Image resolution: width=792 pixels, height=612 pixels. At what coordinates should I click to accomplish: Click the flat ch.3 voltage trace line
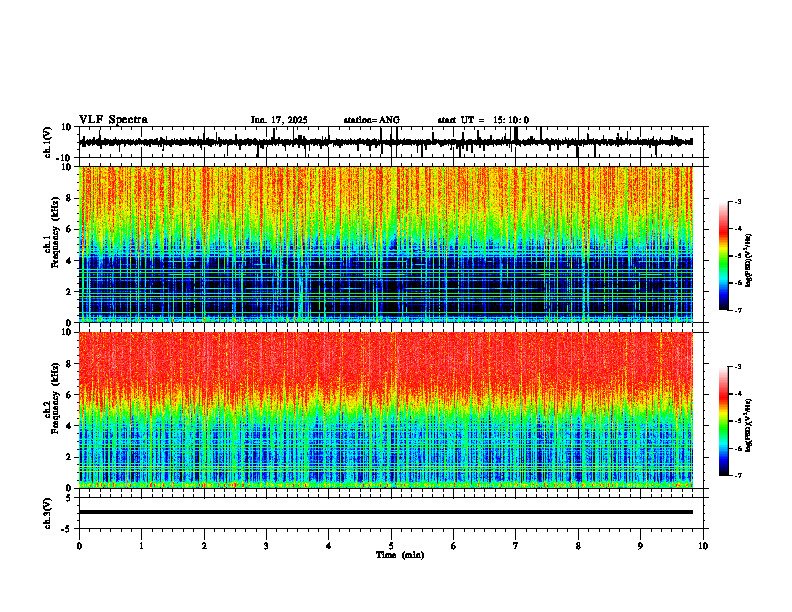click(385, 512)
